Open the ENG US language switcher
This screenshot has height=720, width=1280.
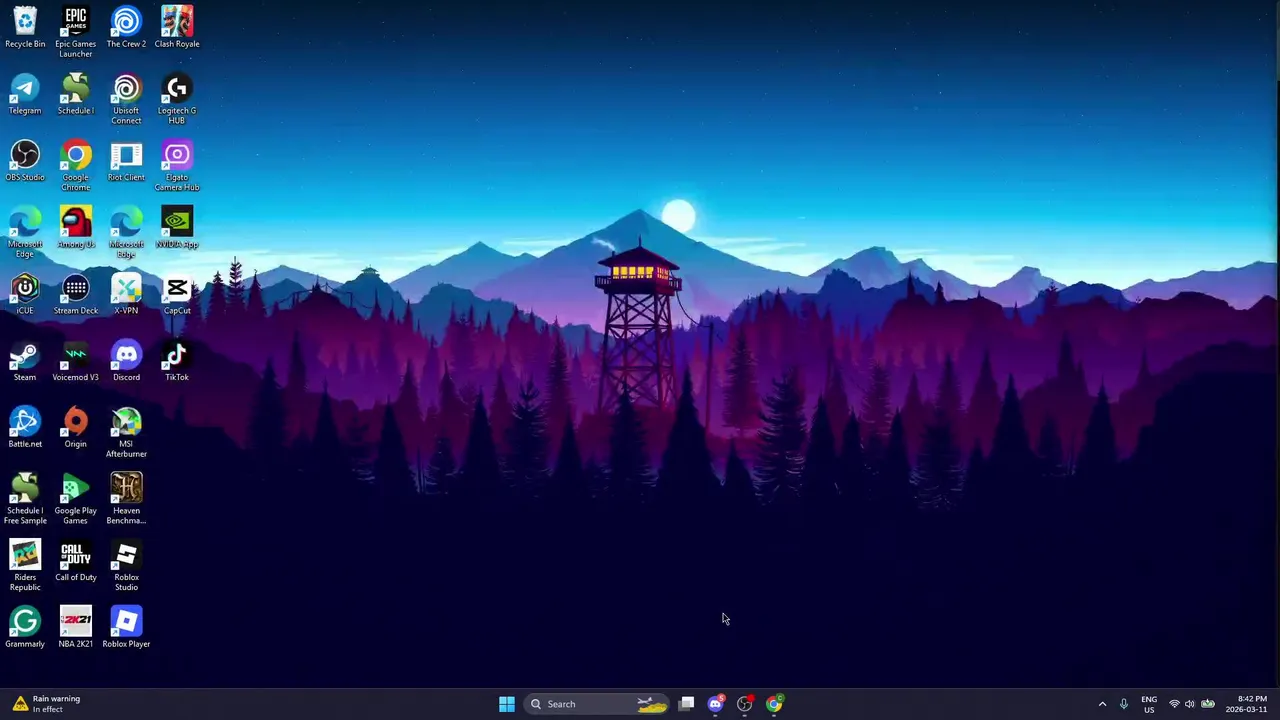[1149, 704]
